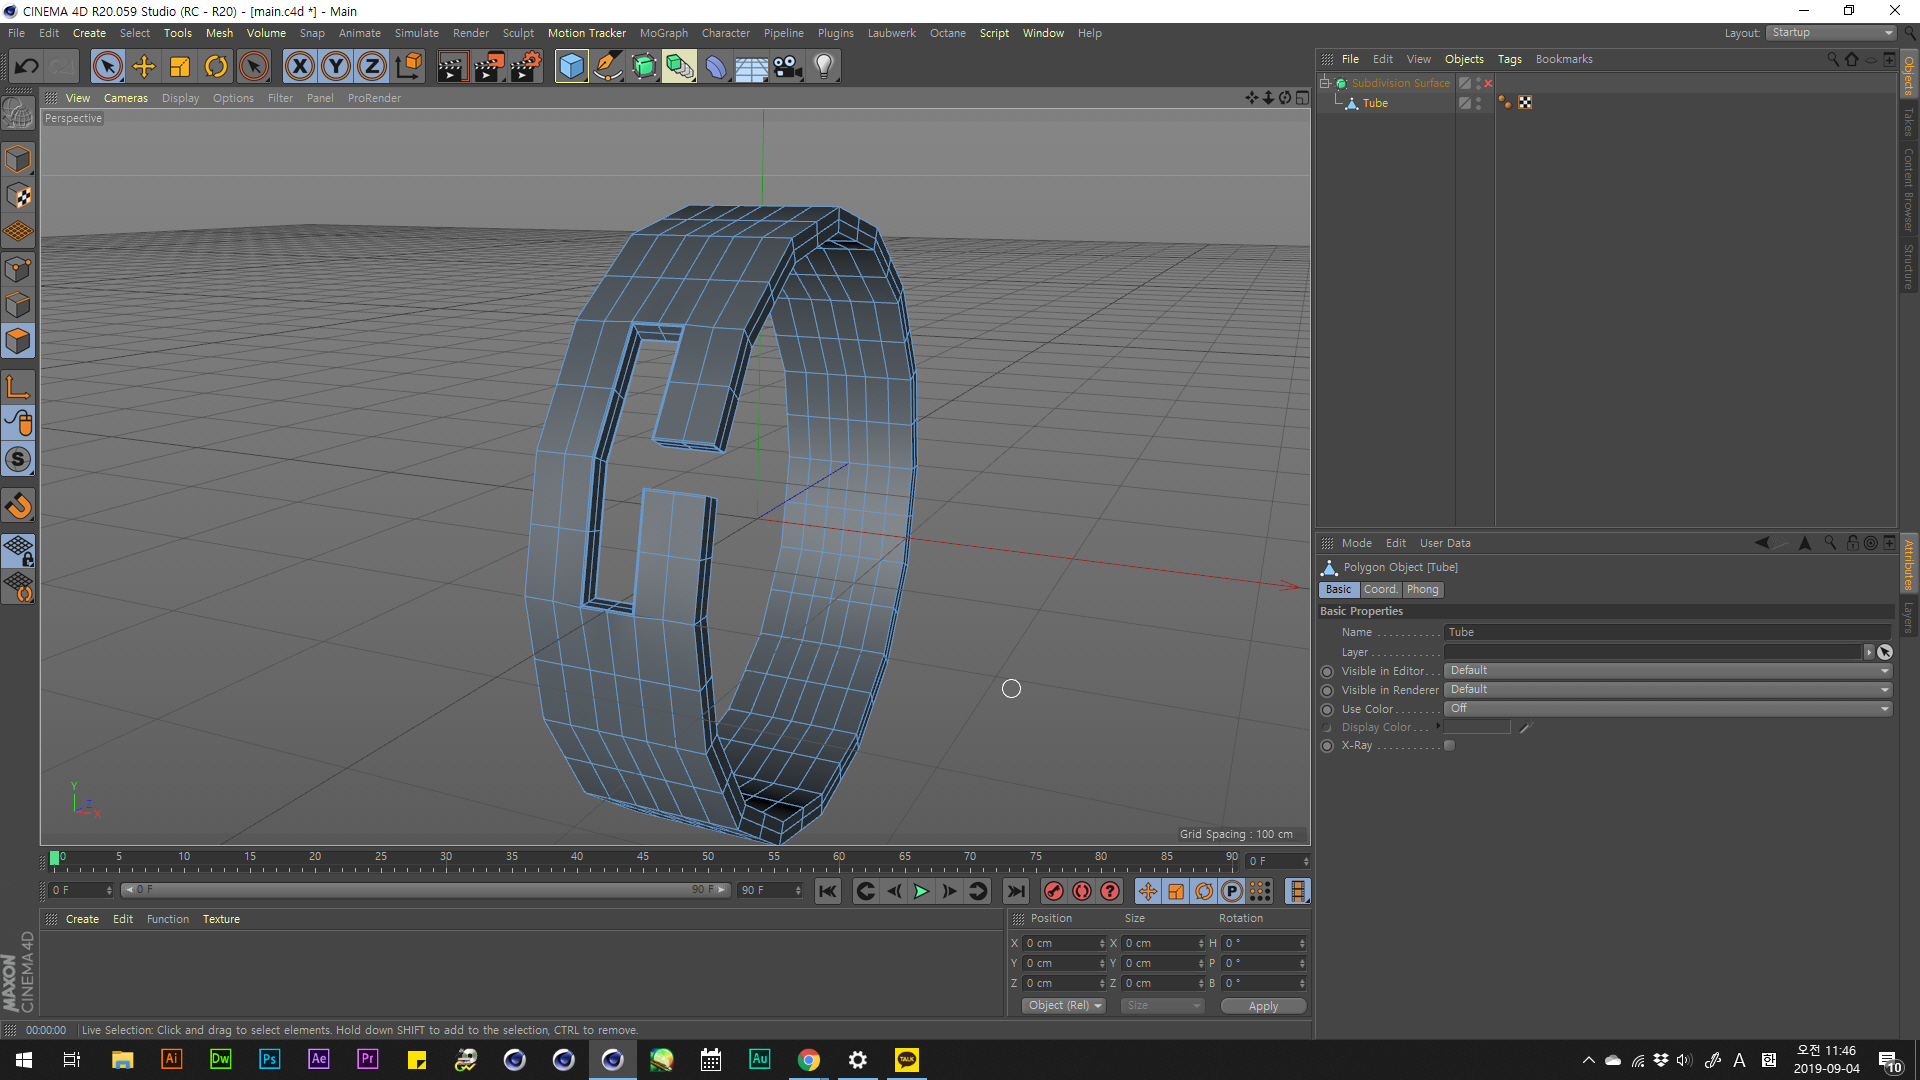
Task: Click the coordinate system icon
Action: [x=408, y=67]
